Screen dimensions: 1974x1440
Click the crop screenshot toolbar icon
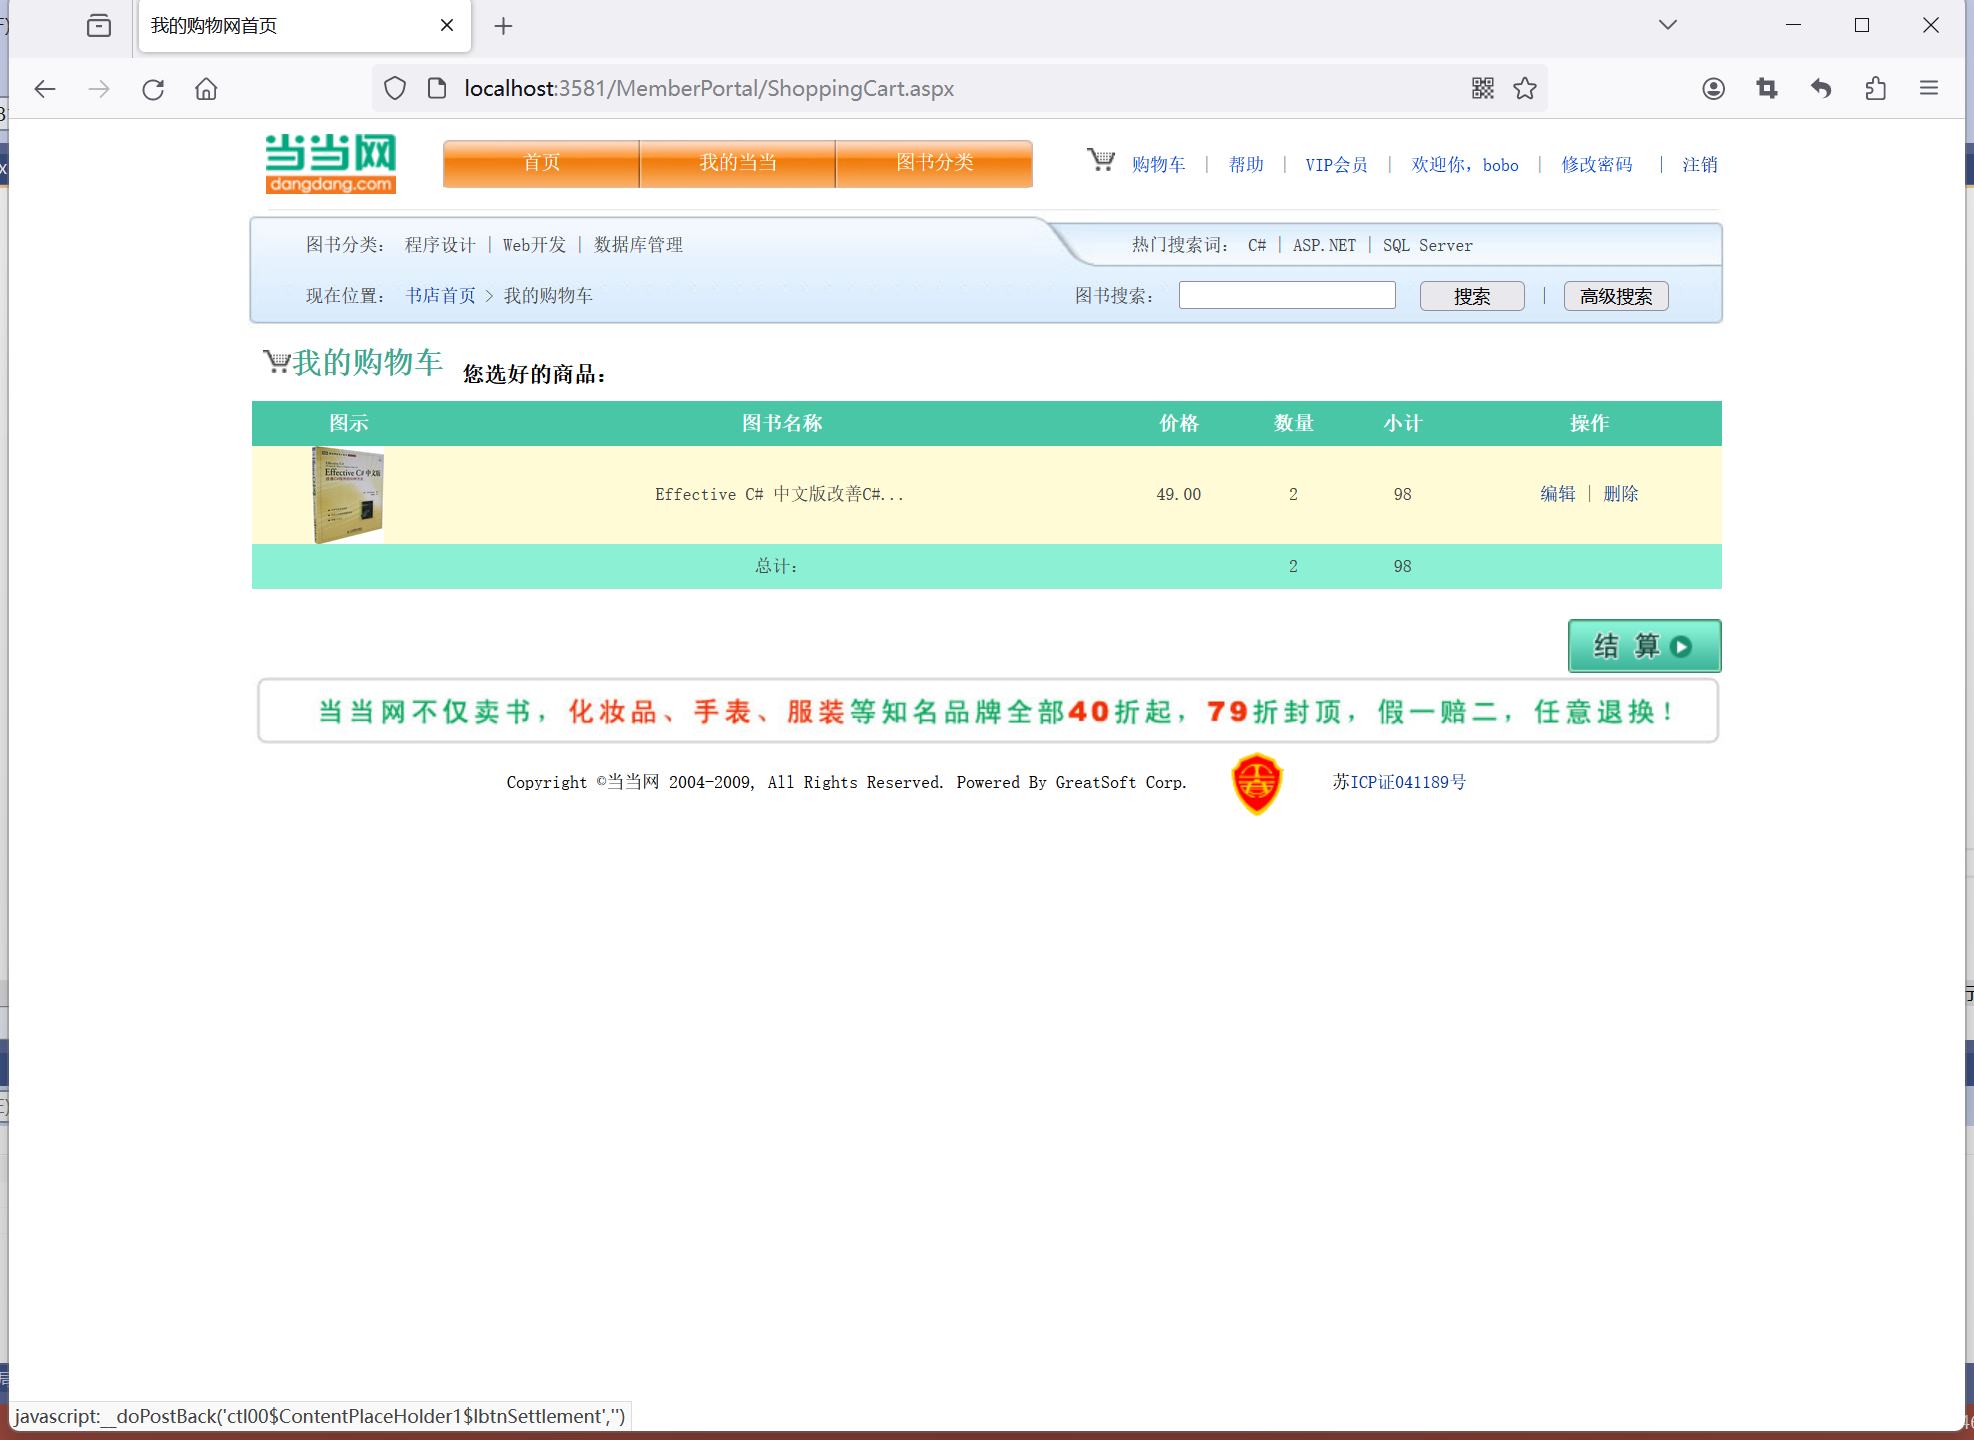[1767, 88]
